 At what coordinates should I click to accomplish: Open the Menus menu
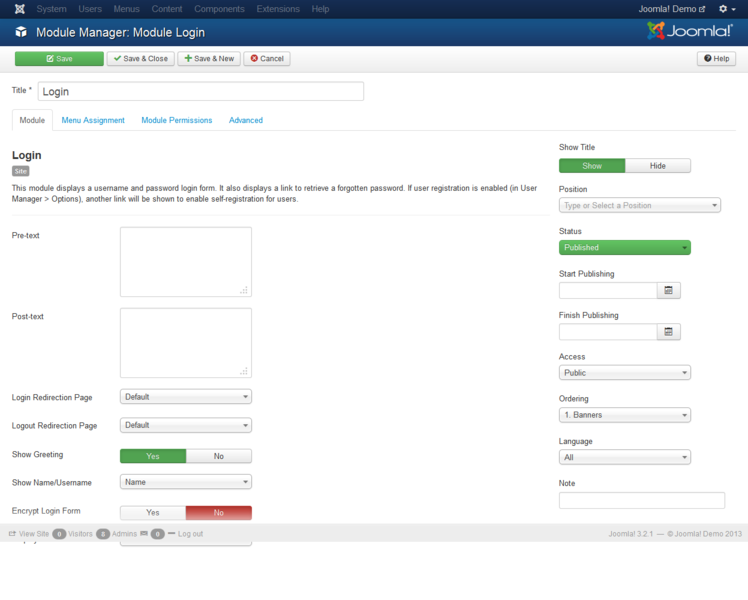tap(126, 9)
